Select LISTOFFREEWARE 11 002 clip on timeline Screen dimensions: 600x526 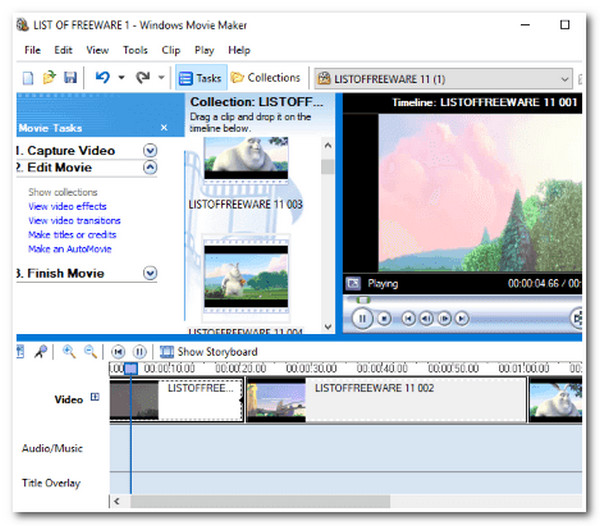(386, 400)
